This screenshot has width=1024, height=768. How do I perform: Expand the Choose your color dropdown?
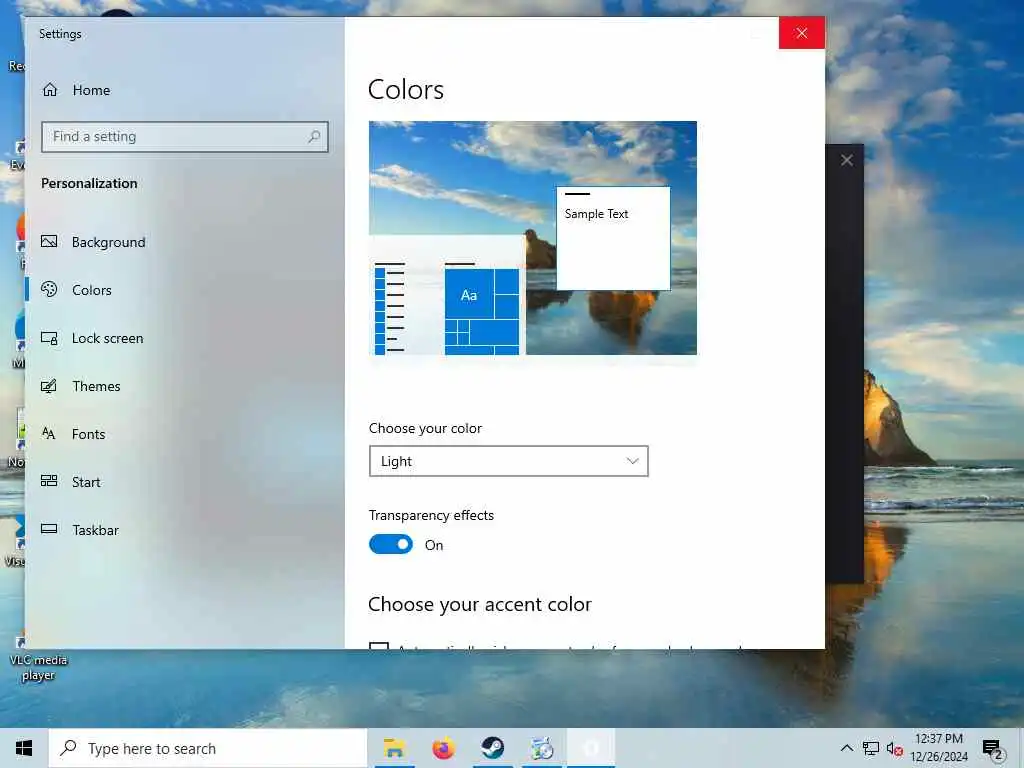click(x=509, y=461)
